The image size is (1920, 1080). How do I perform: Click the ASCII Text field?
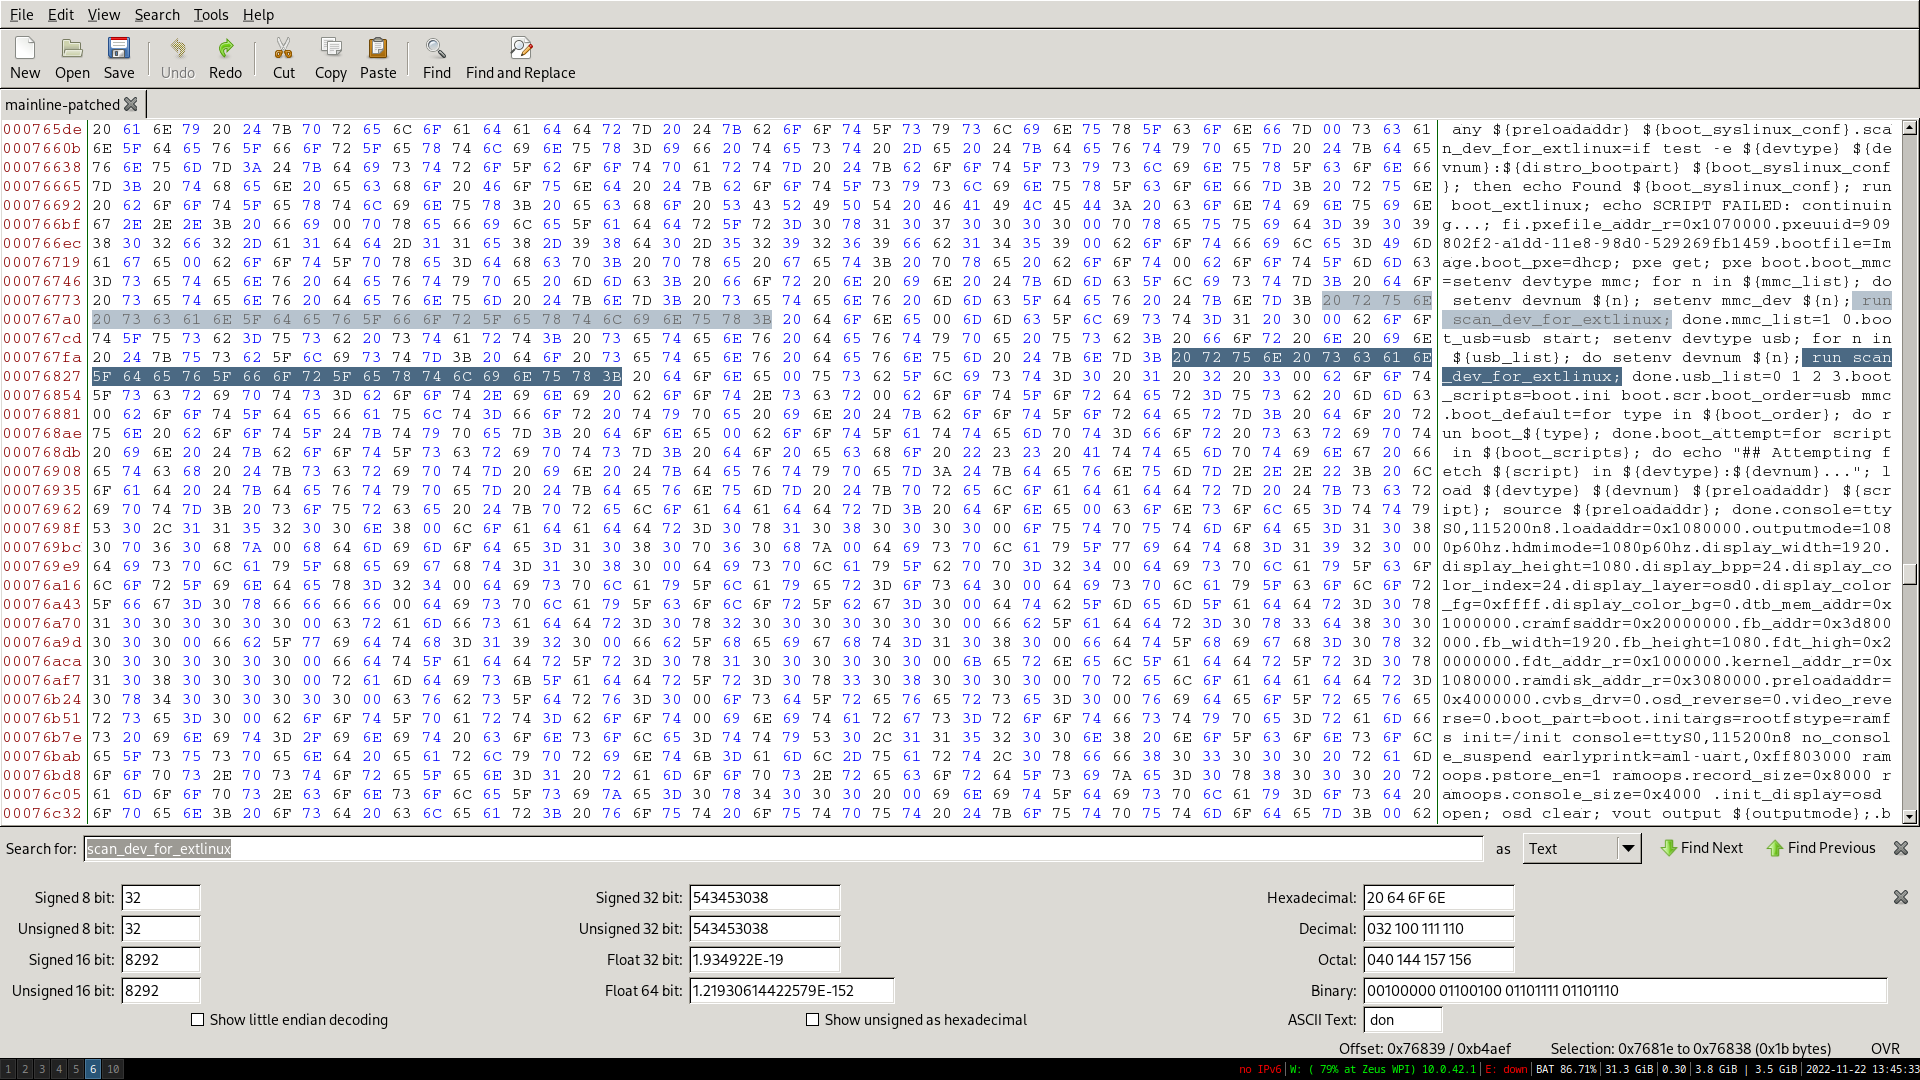click(1403, 1020)
